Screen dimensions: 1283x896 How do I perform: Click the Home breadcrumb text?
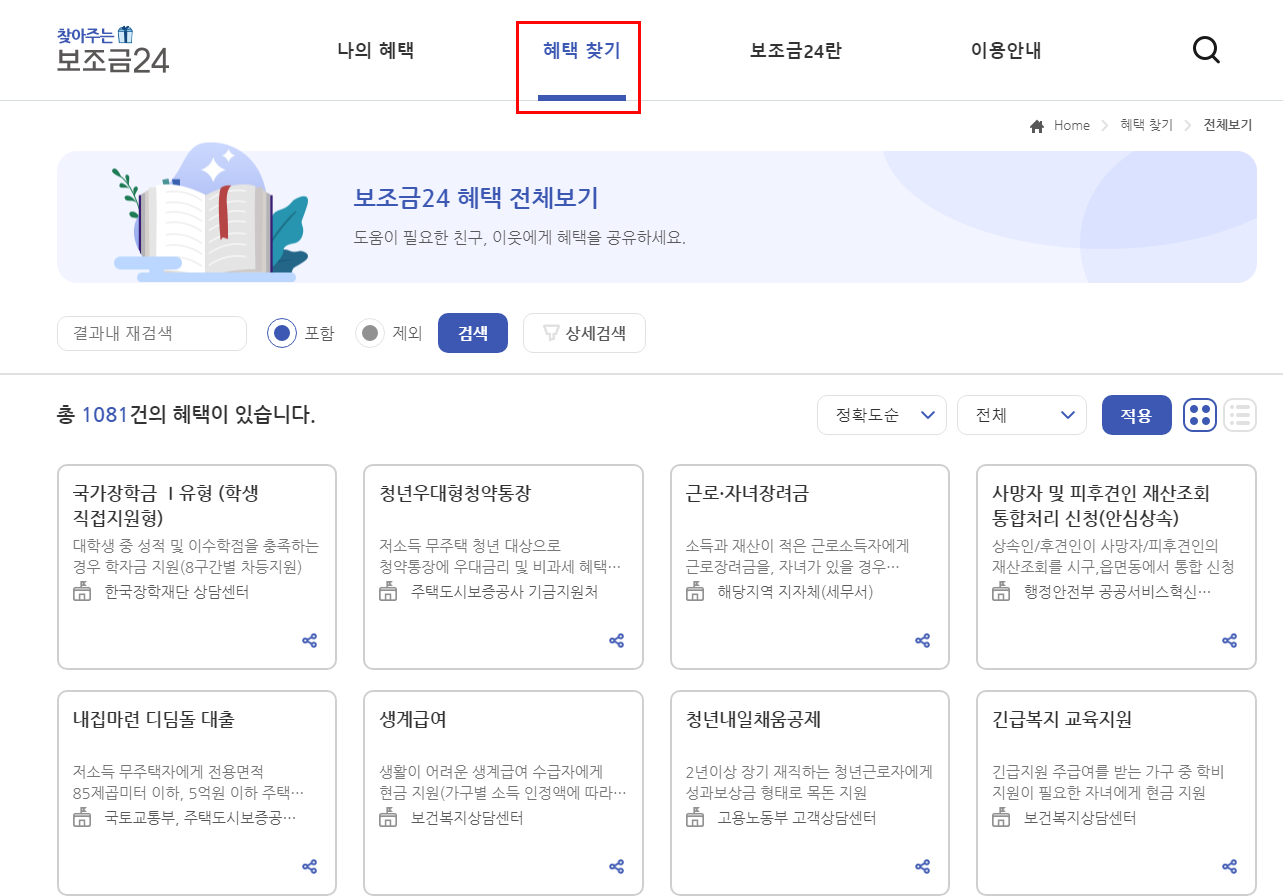1072,126
